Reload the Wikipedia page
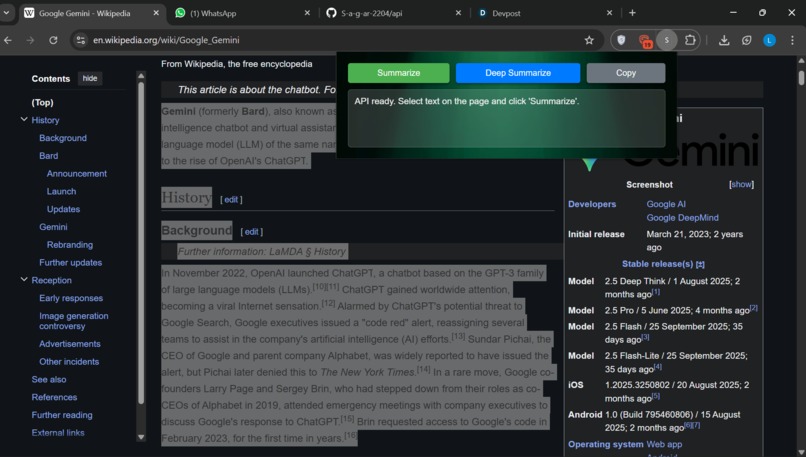This screenshot has height=457, width=806. [x=53, y=40]
